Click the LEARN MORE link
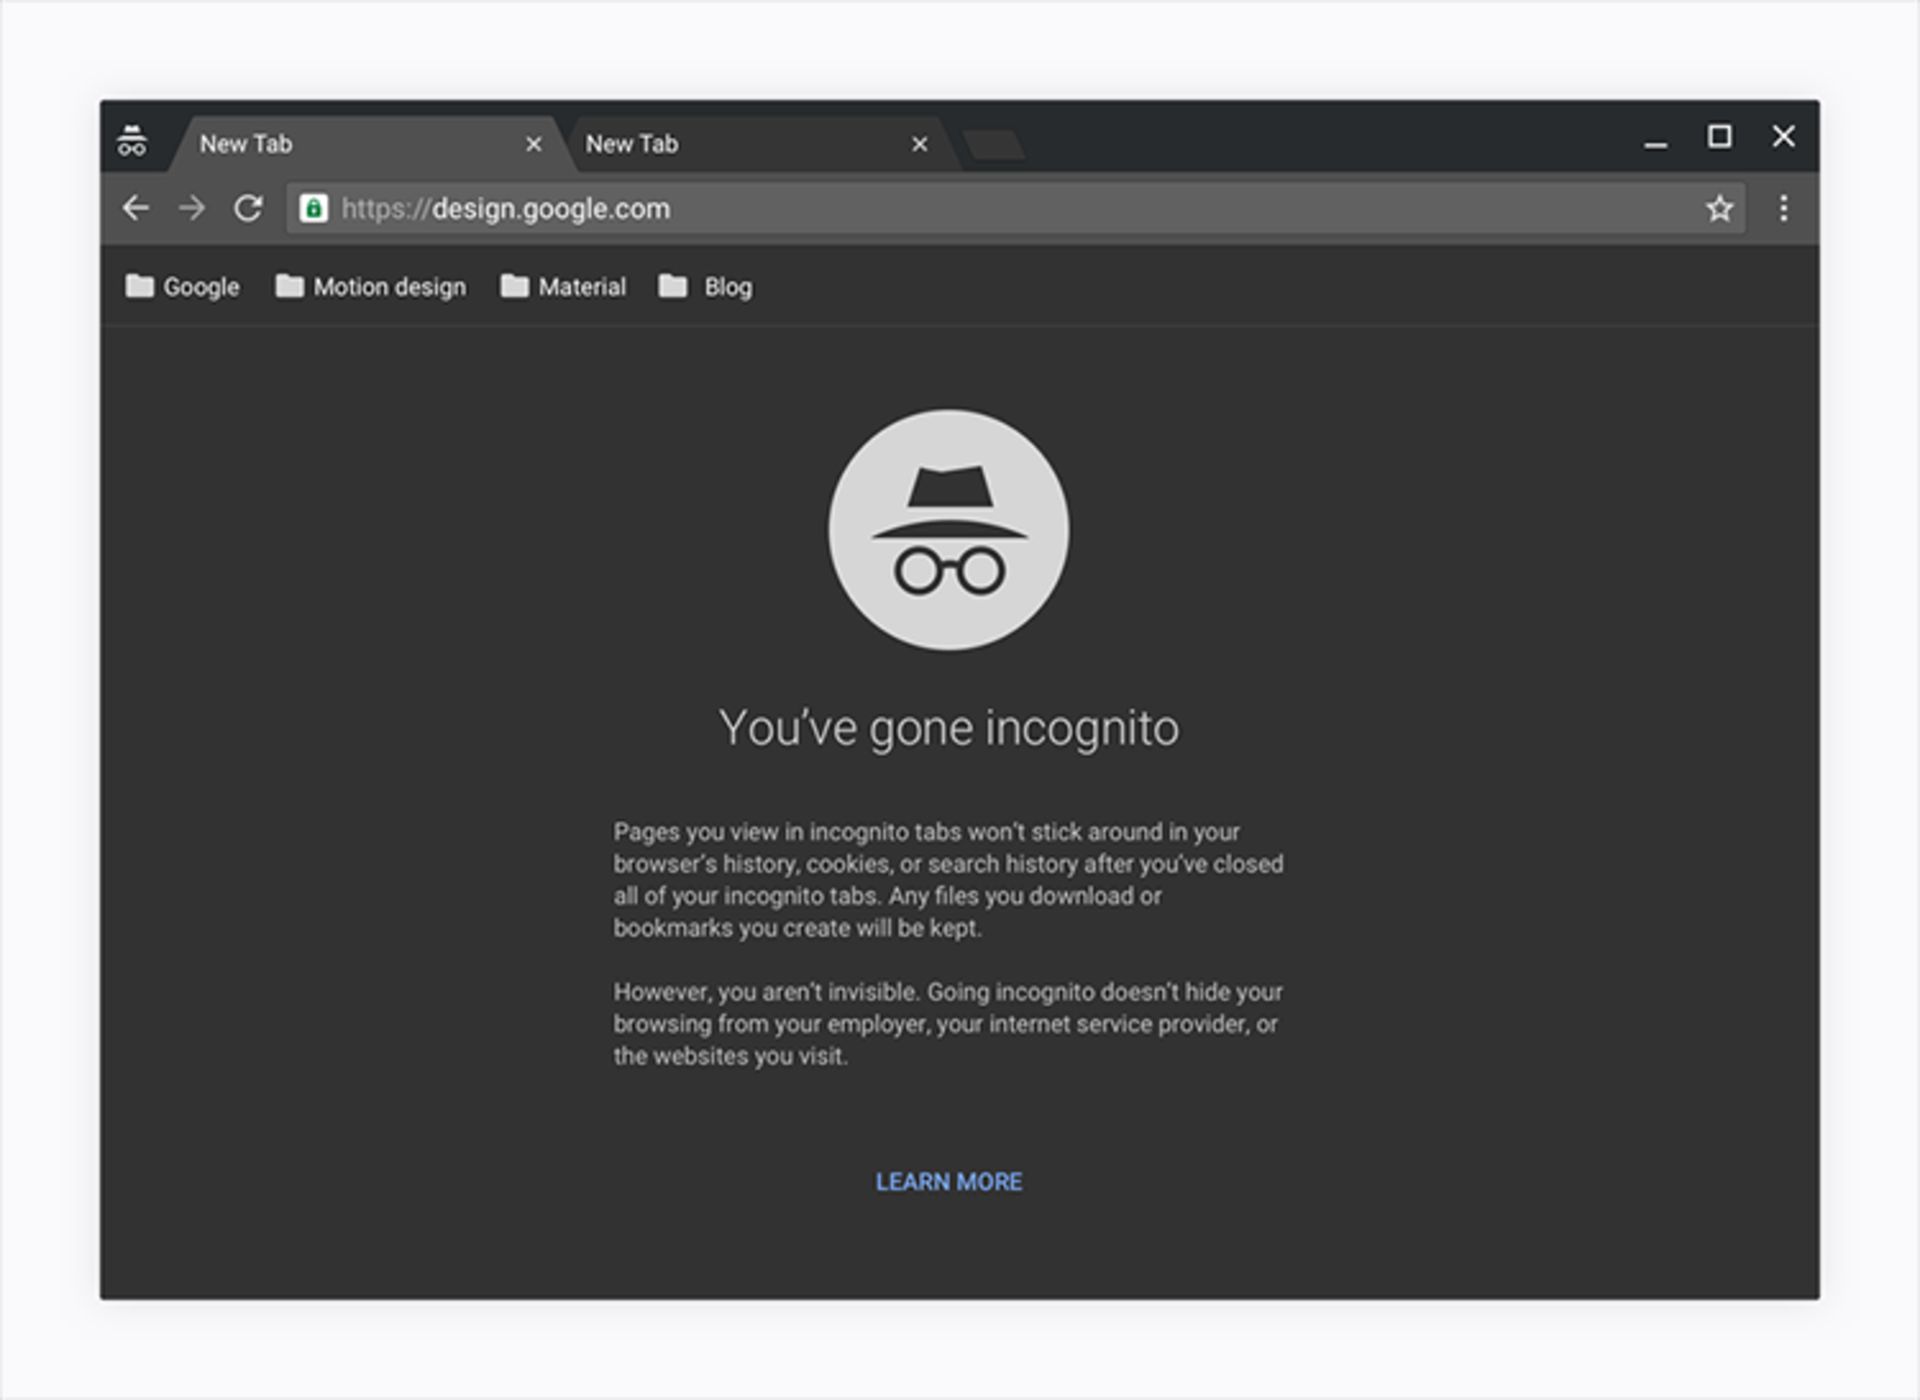 click(x=948, y=1181)
